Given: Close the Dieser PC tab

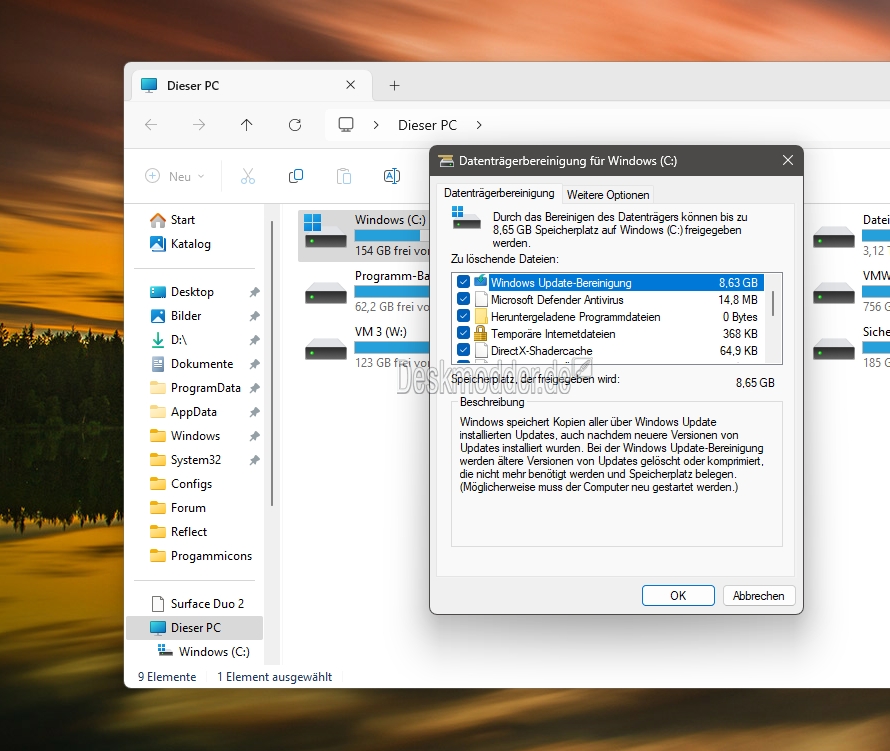Looking at the screenshot, I should (351, 85).
